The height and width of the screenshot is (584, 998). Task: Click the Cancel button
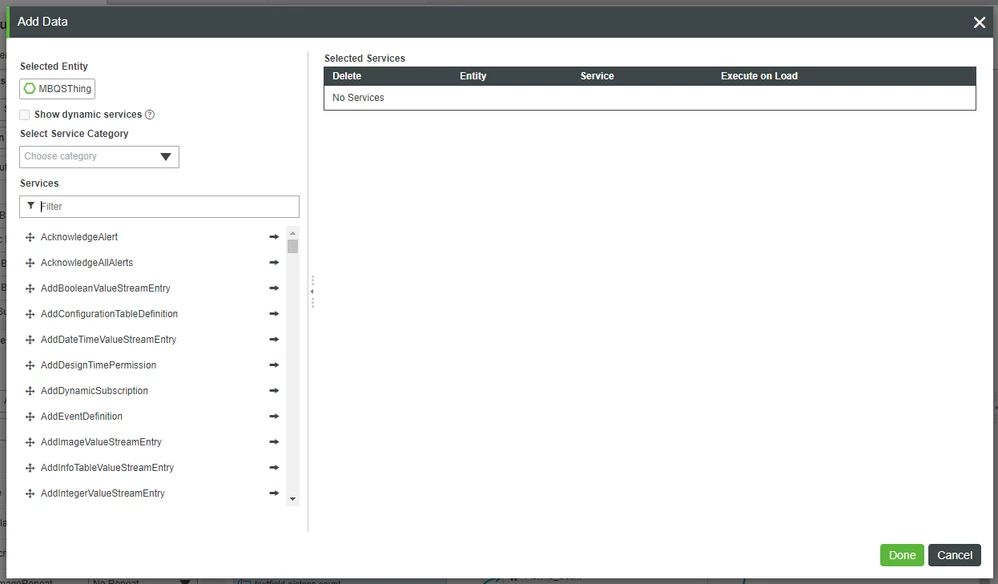pyautogui.click(x=954, y=555)
